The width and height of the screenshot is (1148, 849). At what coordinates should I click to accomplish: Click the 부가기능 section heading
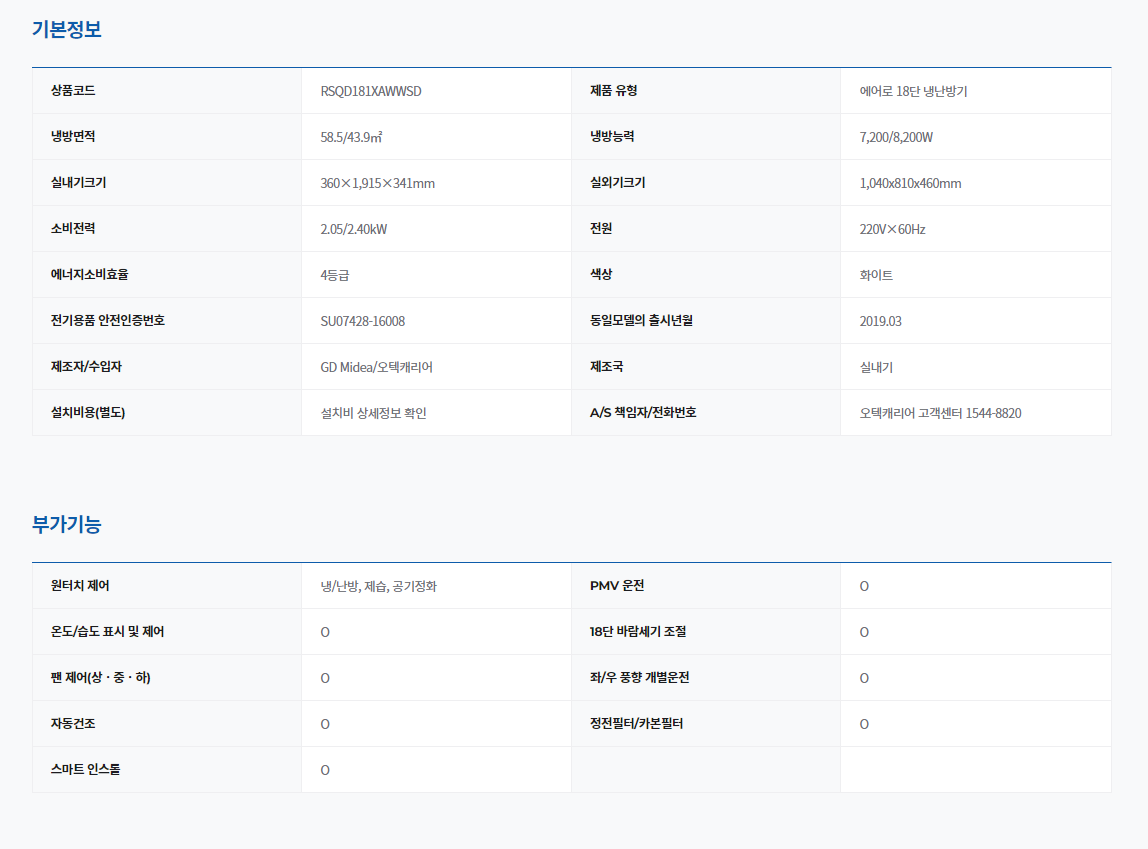[x=67, y=524]
